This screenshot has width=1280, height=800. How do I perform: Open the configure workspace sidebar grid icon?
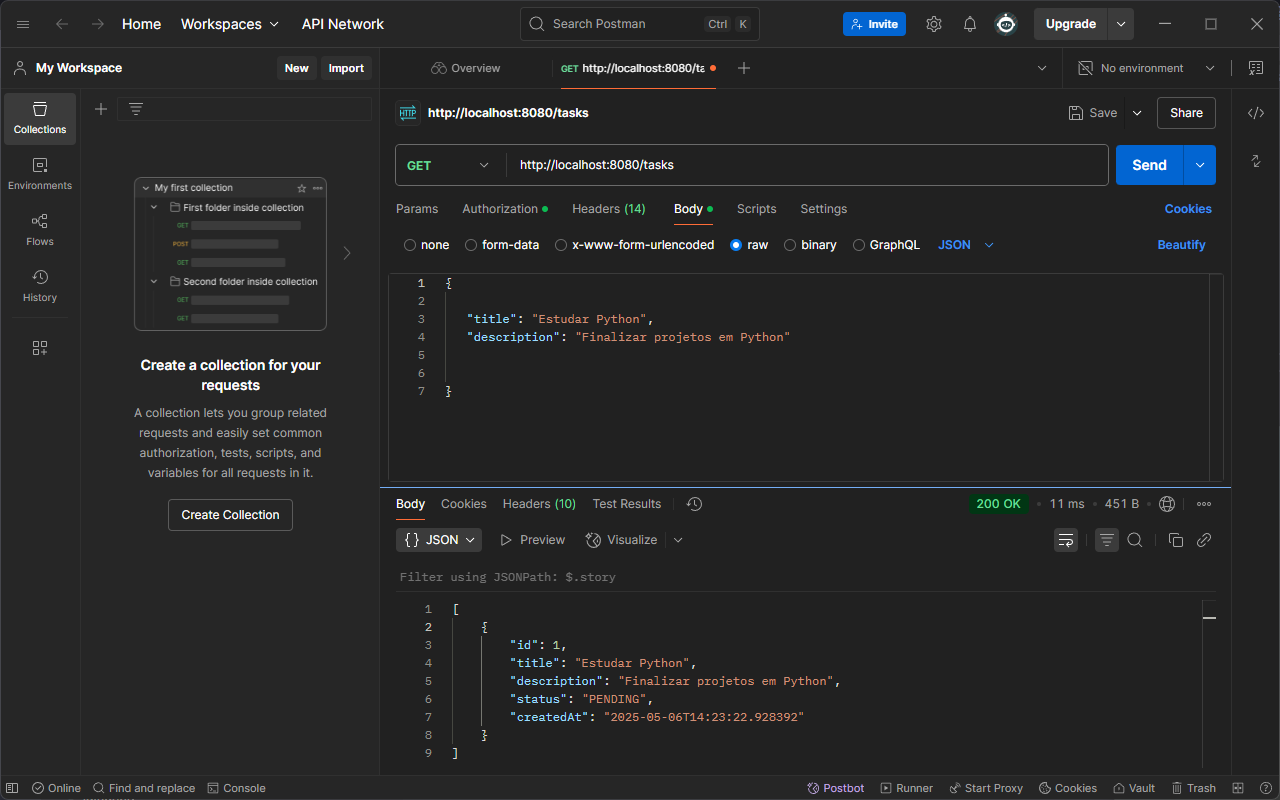(x=40, y=348)
